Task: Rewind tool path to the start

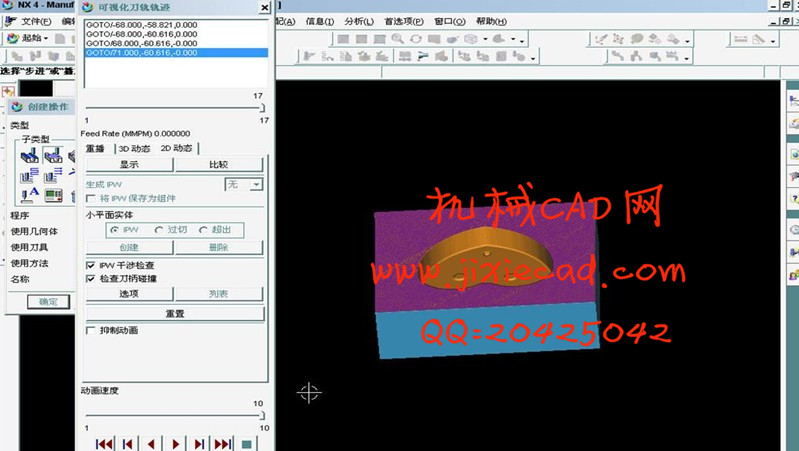Action: click(x=104, y=444)
